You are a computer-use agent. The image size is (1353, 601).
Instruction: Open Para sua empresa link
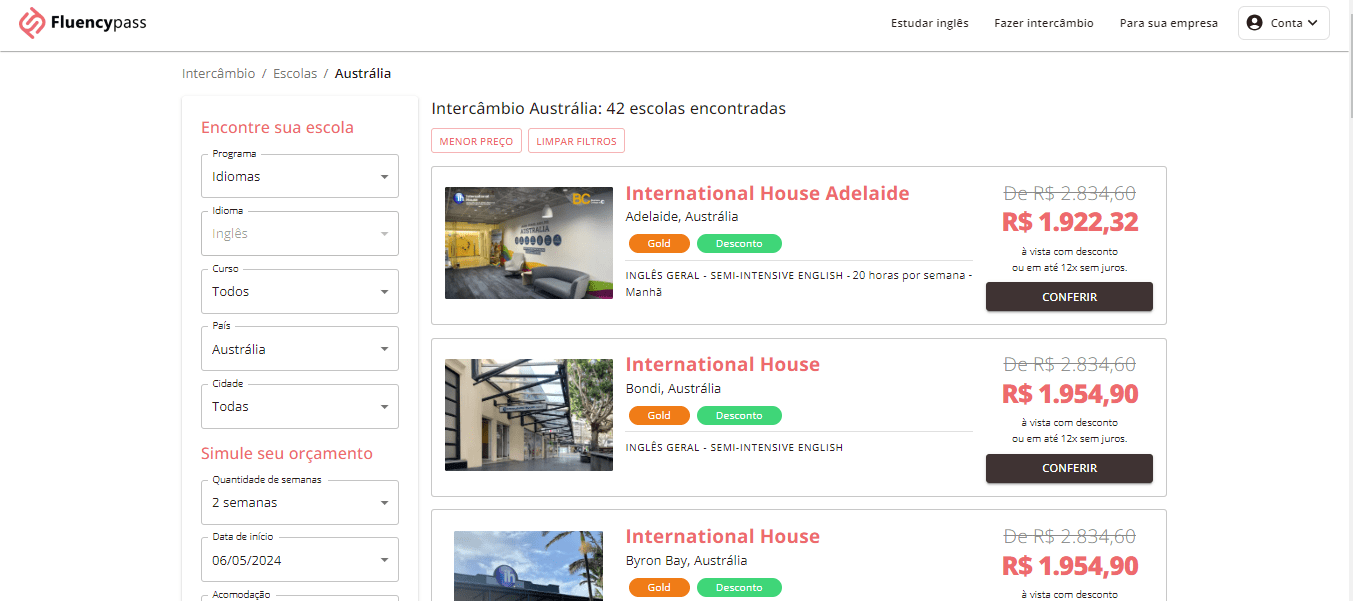(x=1168, y=23)
